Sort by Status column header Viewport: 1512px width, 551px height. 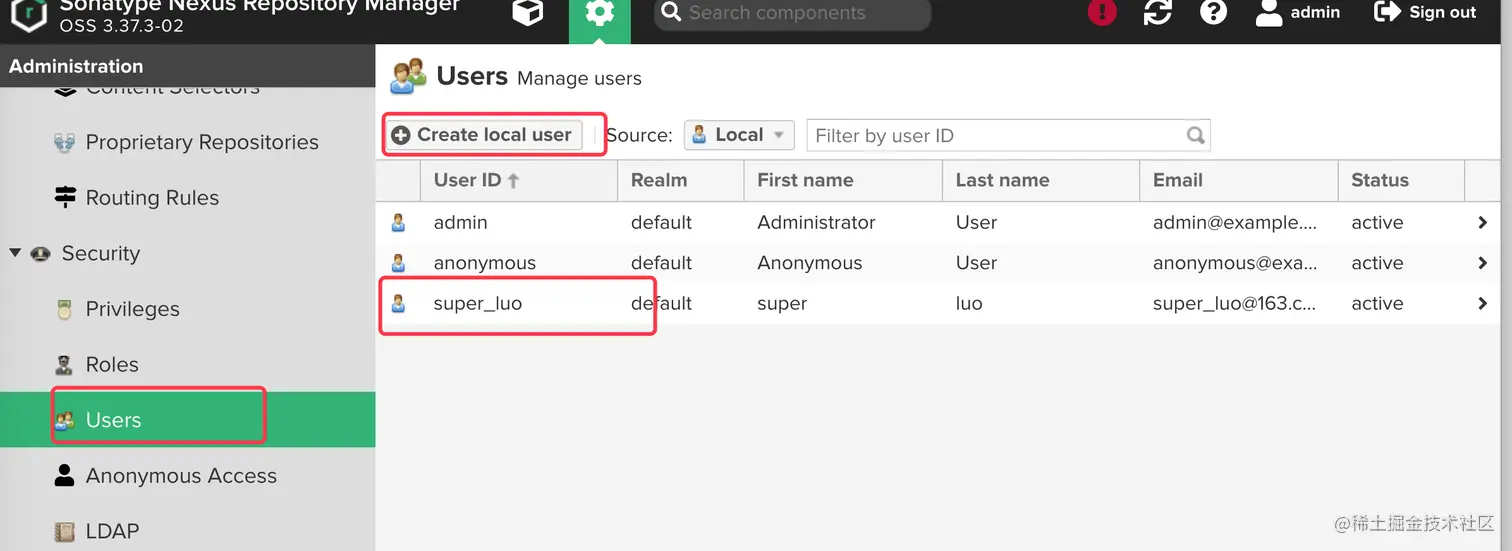pyautogui.click(x=1401, y=181)
